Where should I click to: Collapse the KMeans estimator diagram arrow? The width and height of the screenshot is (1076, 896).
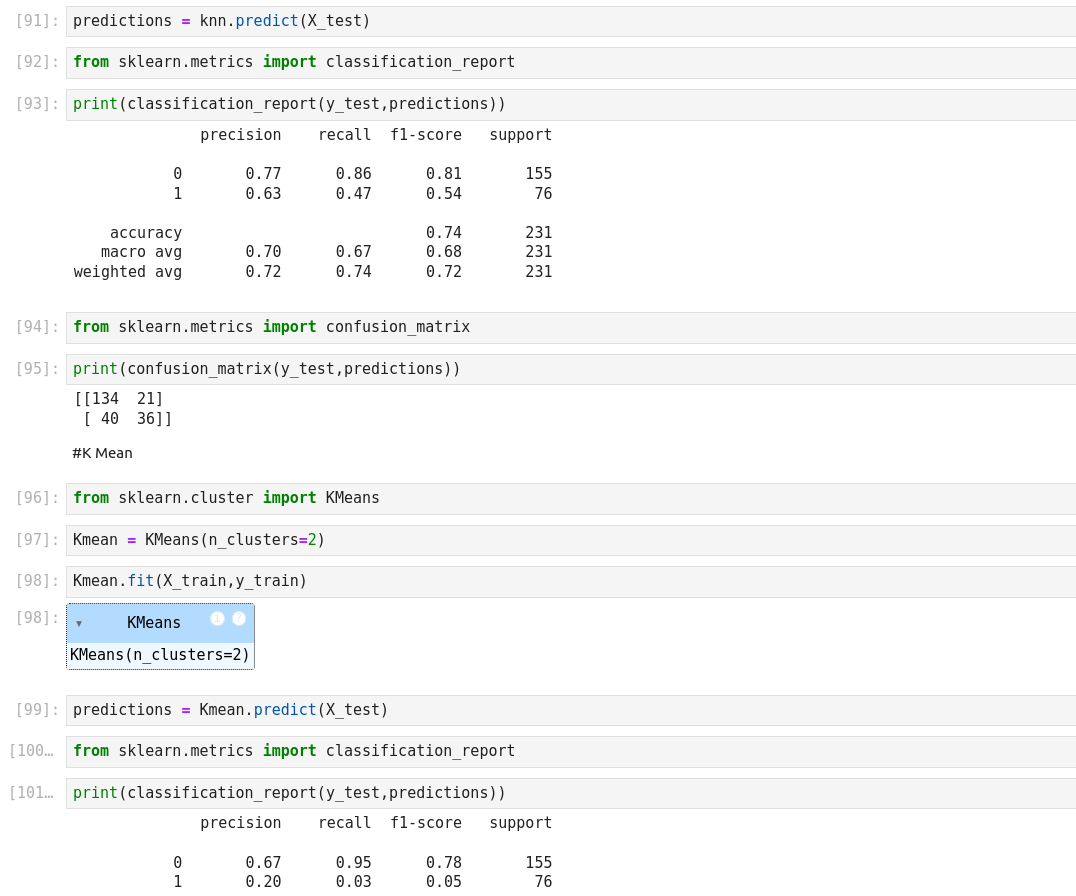79,624
